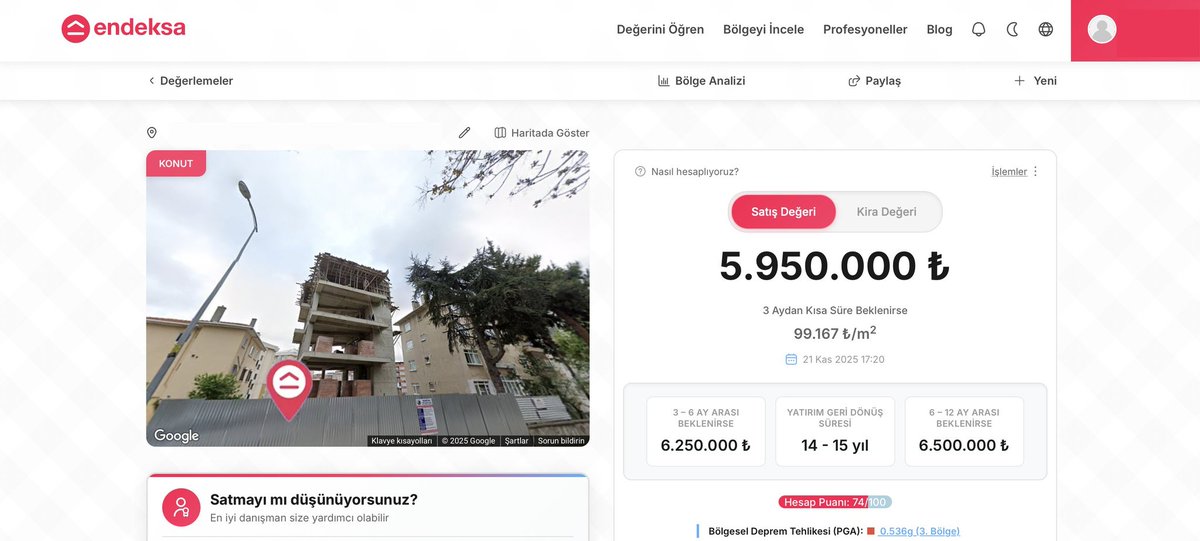Click the 6 – 12 ay 6.500.000 ₺ card

964,431
